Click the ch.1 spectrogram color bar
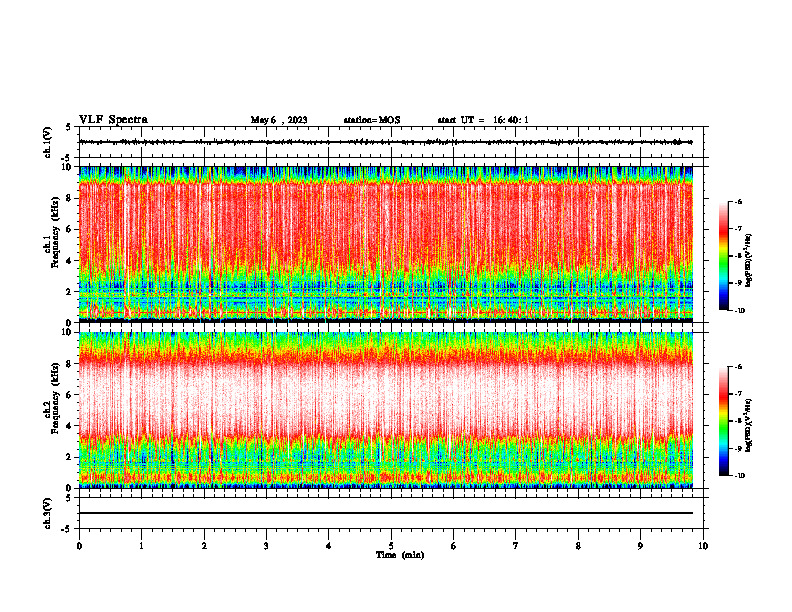Screen dimensions: 792x612 tap(723, 256)
